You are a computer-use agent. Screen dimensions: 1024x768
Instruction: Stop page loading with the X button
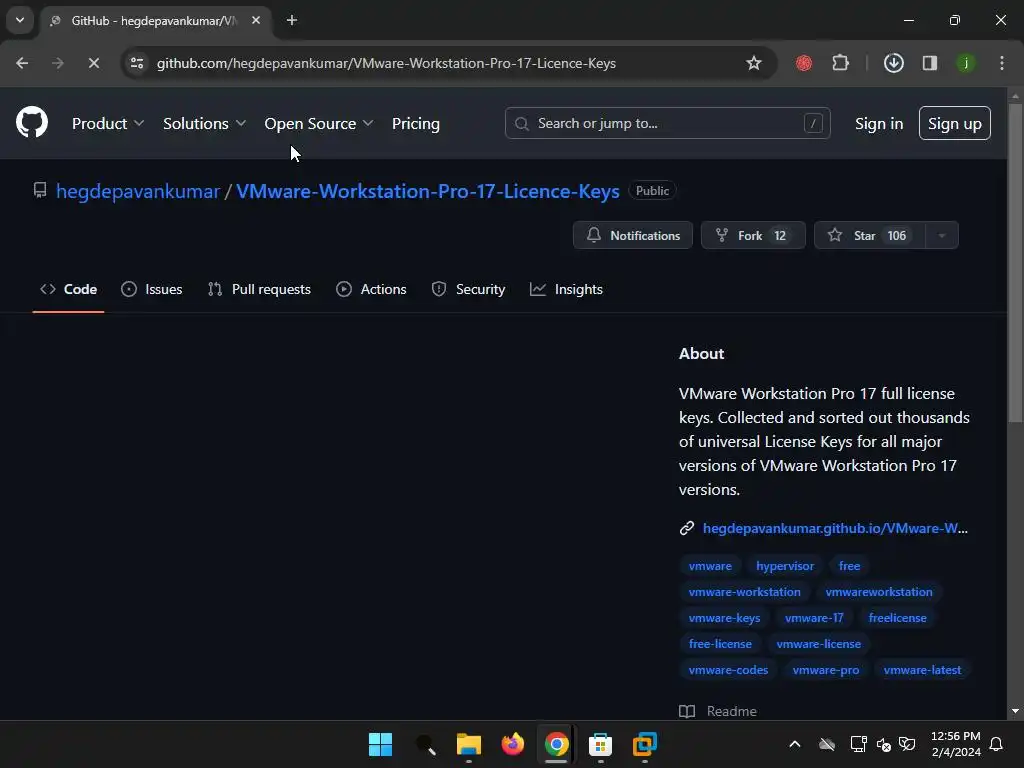[x=93, y=63]
